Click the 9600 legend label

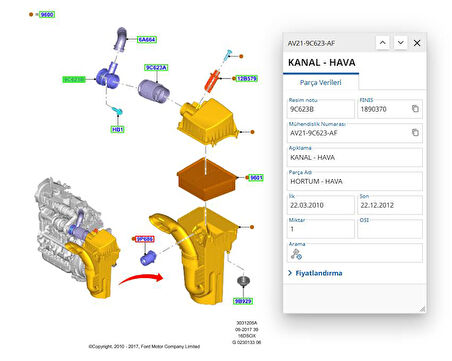coord(47,14)
